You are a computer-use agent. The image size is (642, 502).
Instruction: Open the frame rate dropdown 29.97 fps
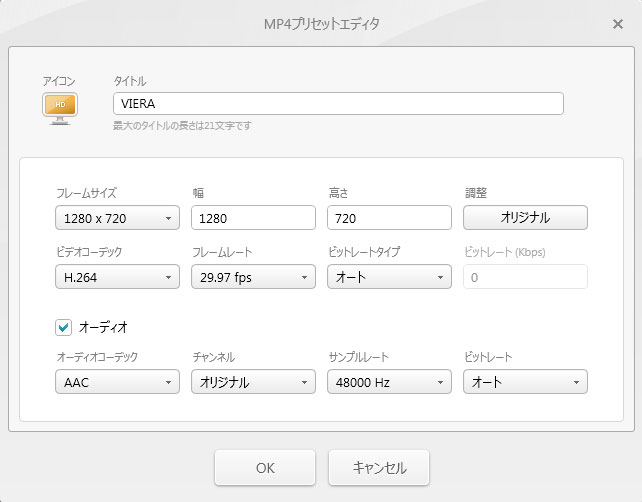(253, 277)
